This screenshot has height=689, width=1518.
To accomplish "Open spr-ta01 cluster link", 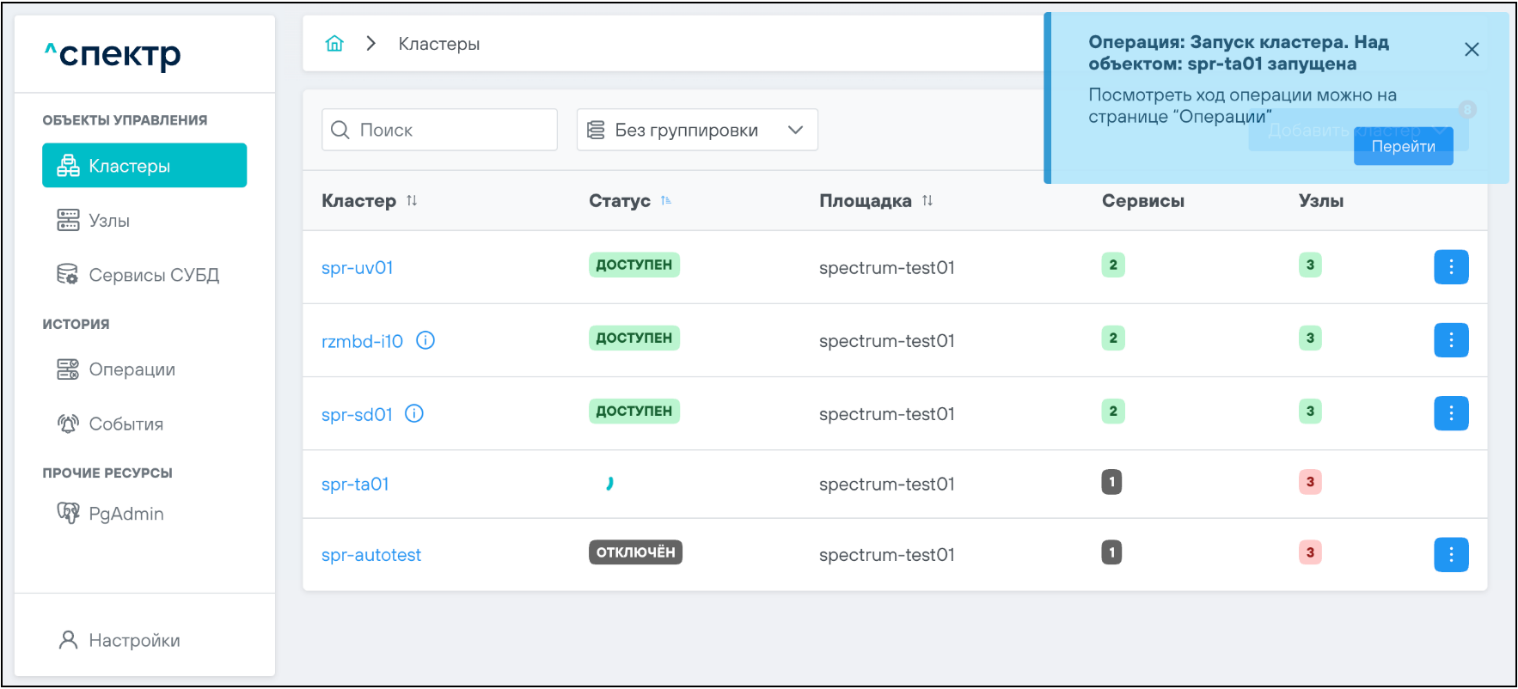I will click(x=355, y=484).
